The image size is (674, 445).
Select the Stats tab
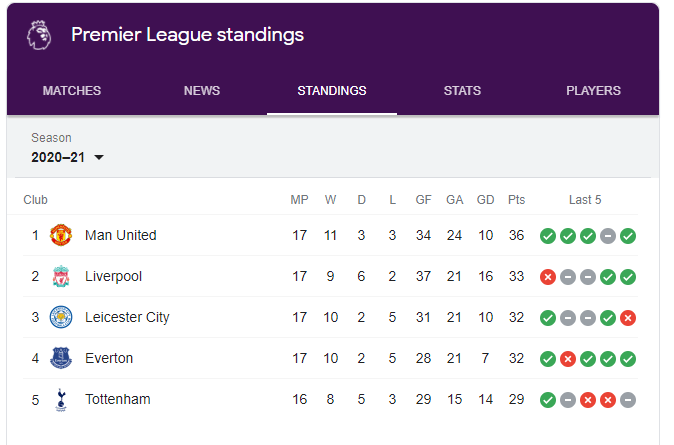[462, 91]
